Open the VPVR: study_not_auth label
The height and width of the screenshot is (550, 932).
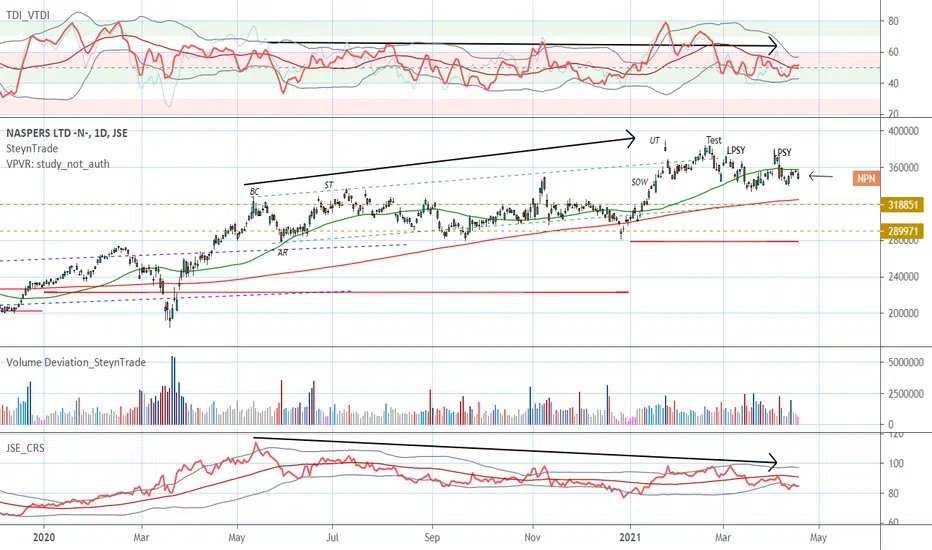tap(58, 164)
